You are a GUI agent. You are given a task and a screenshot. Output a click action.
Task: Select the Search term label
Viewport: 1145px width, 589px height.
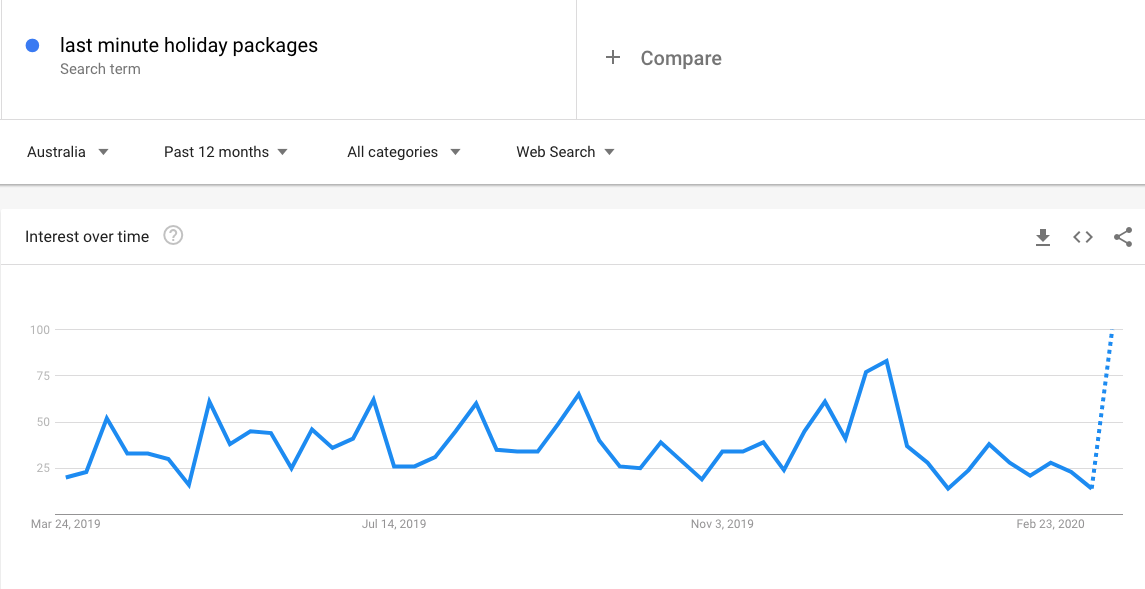click(x=100, y=69)
